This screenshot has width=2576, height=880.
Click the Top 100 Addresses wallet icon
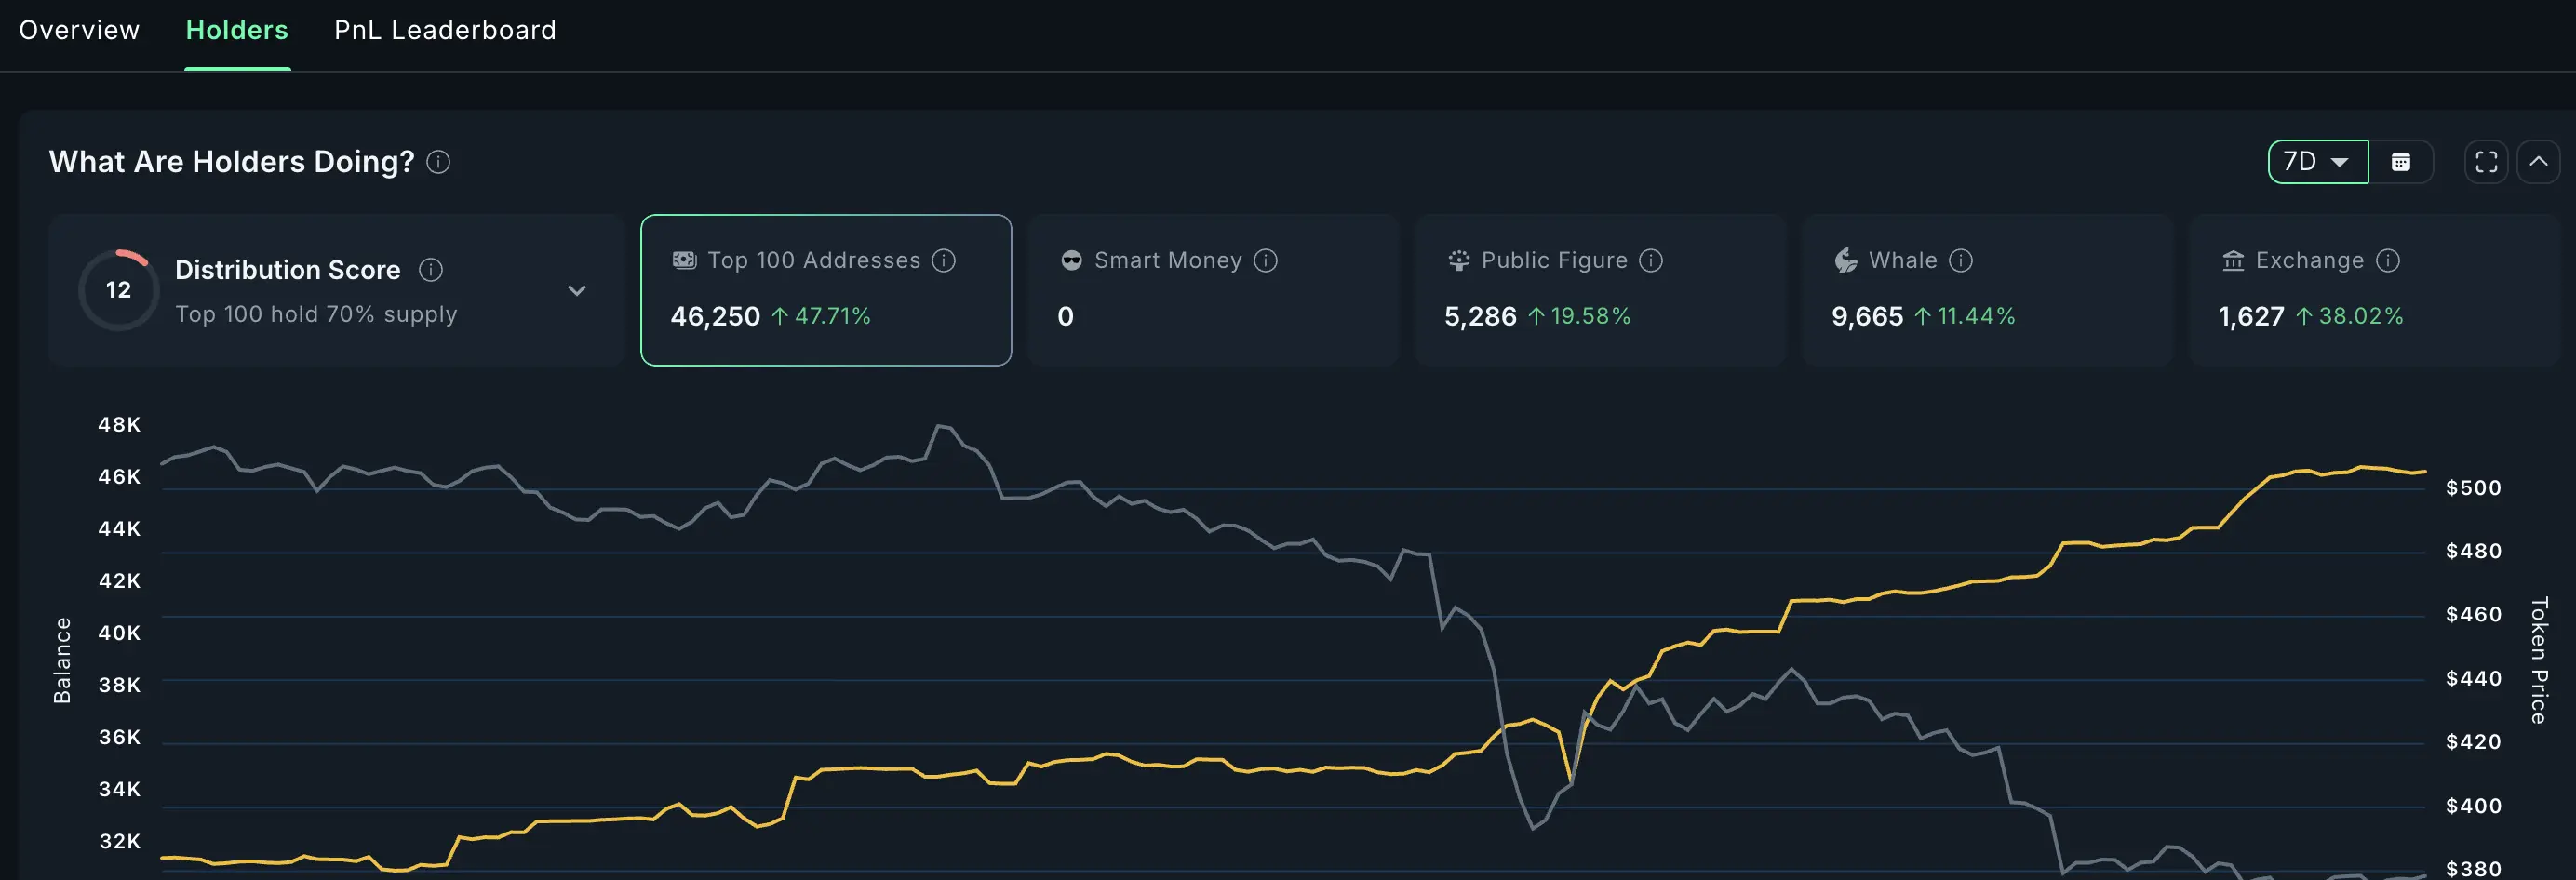[682, 260]
